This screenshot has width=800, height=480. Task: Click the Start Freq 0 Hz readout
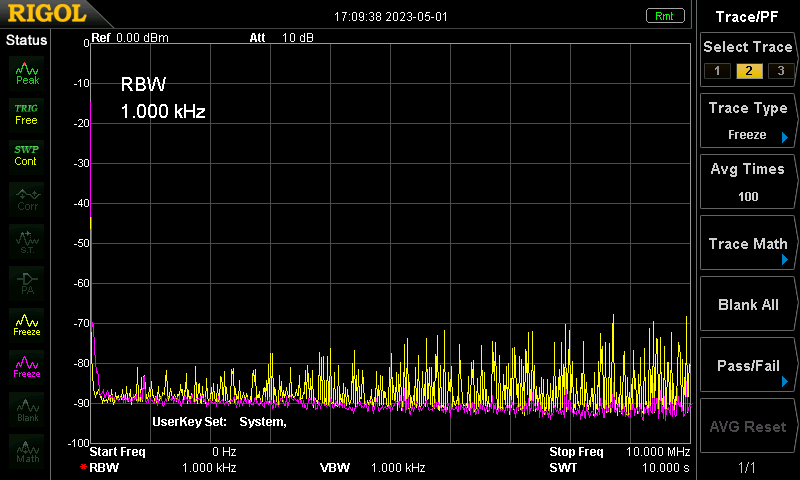pos(163,452)
